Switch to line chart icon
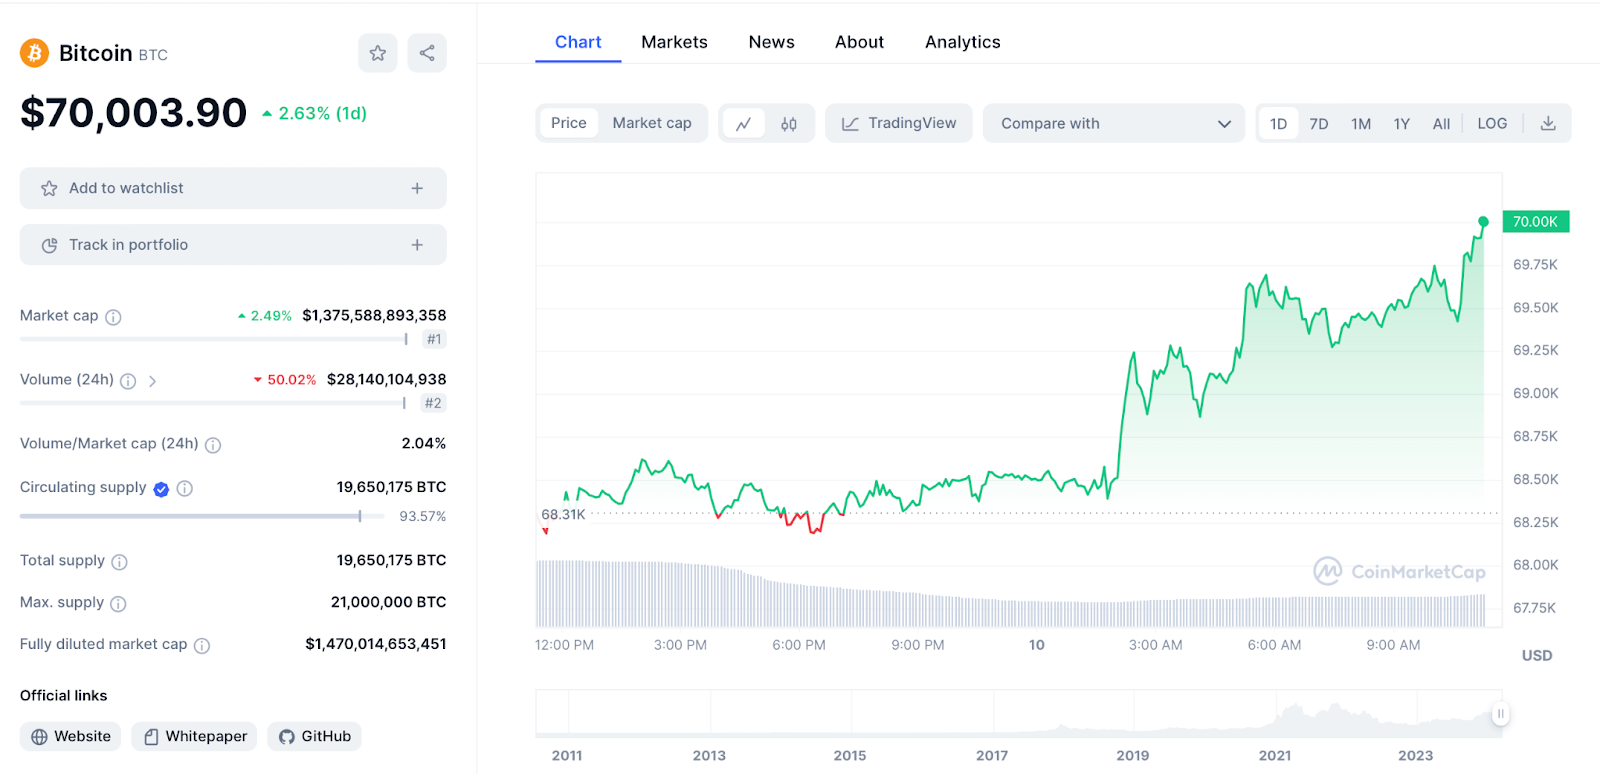1600x774 pixels. (744, 123)
